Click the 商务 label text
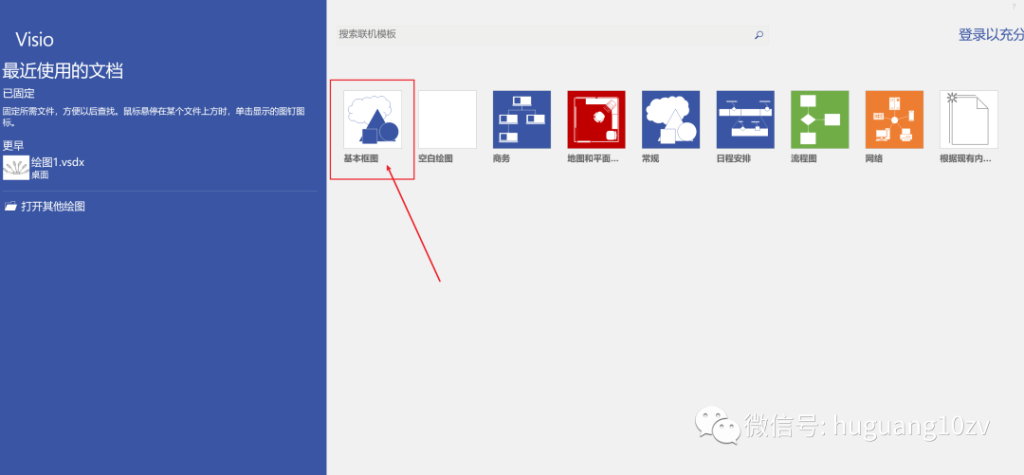The image size is (1024, 475). 502,158
